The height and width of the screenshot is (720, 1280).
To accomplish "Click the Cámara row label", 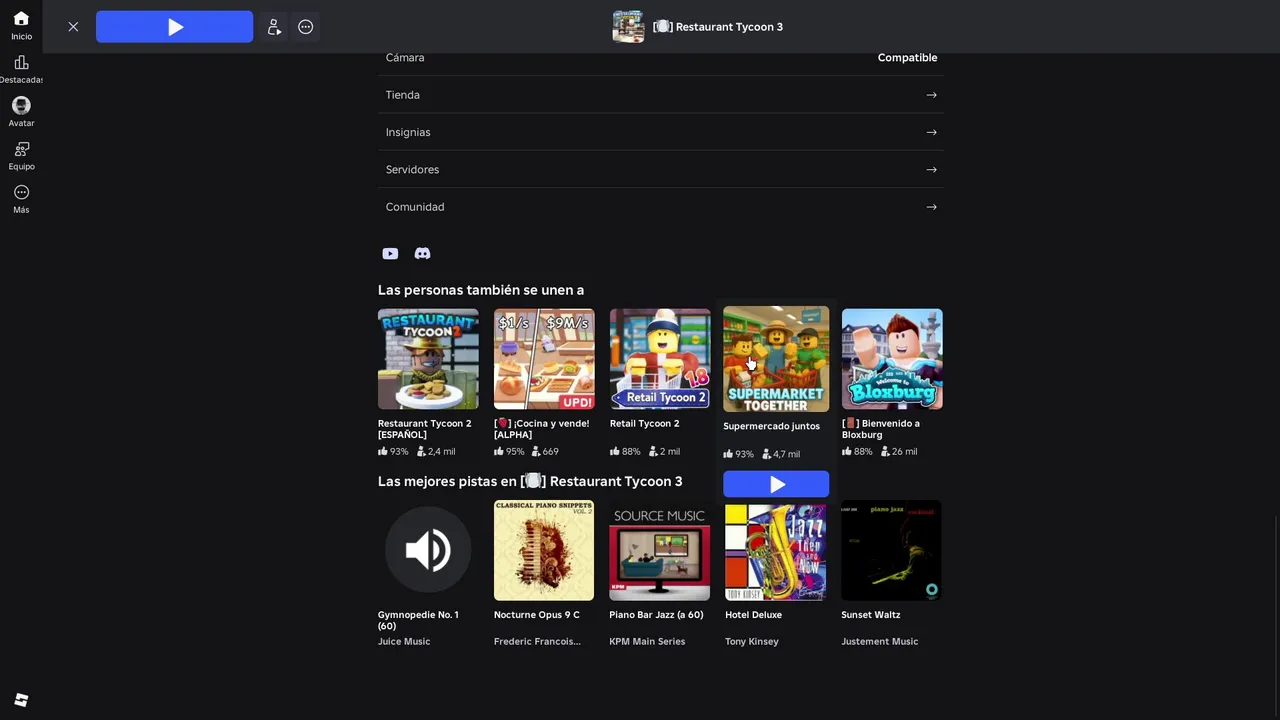I will (405, 58).
